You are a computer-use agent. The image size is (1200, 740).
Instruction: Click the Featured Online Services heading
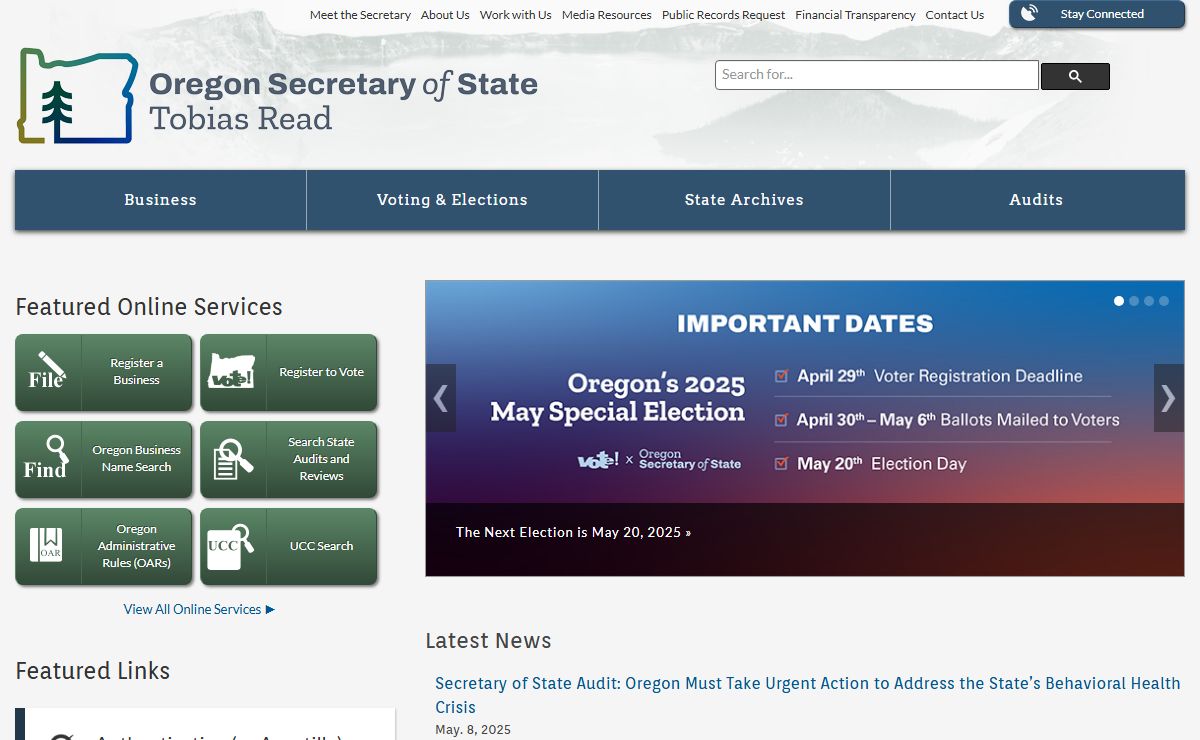pyautogui.click(x=149, y=307)
